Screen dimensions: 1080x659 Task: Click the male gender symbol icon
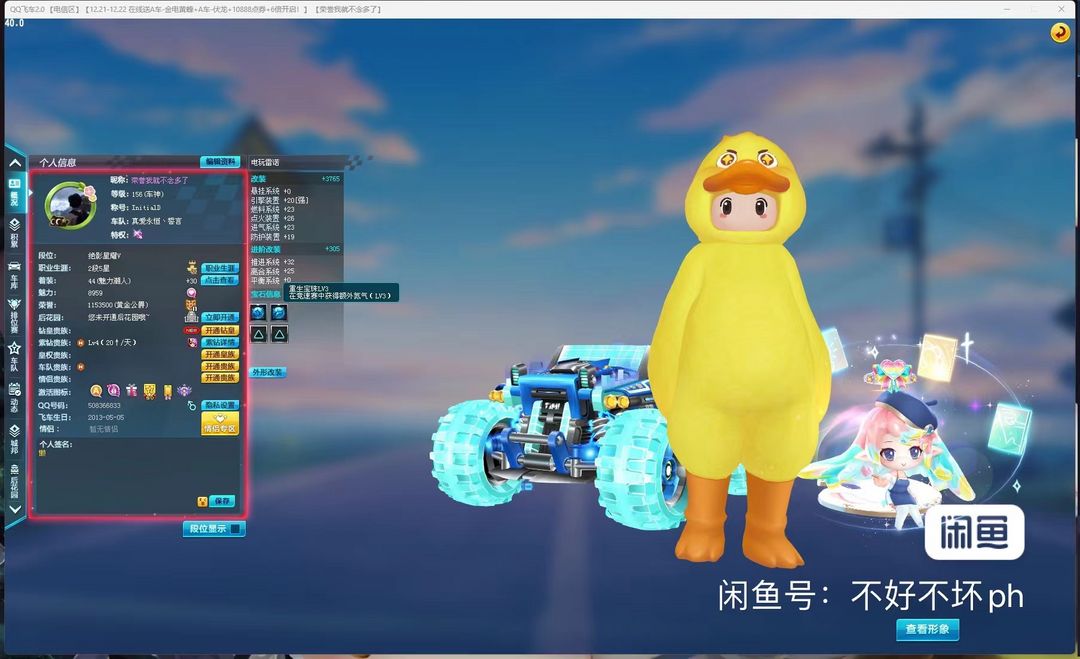pyautogui.click(x=191, y=406)
